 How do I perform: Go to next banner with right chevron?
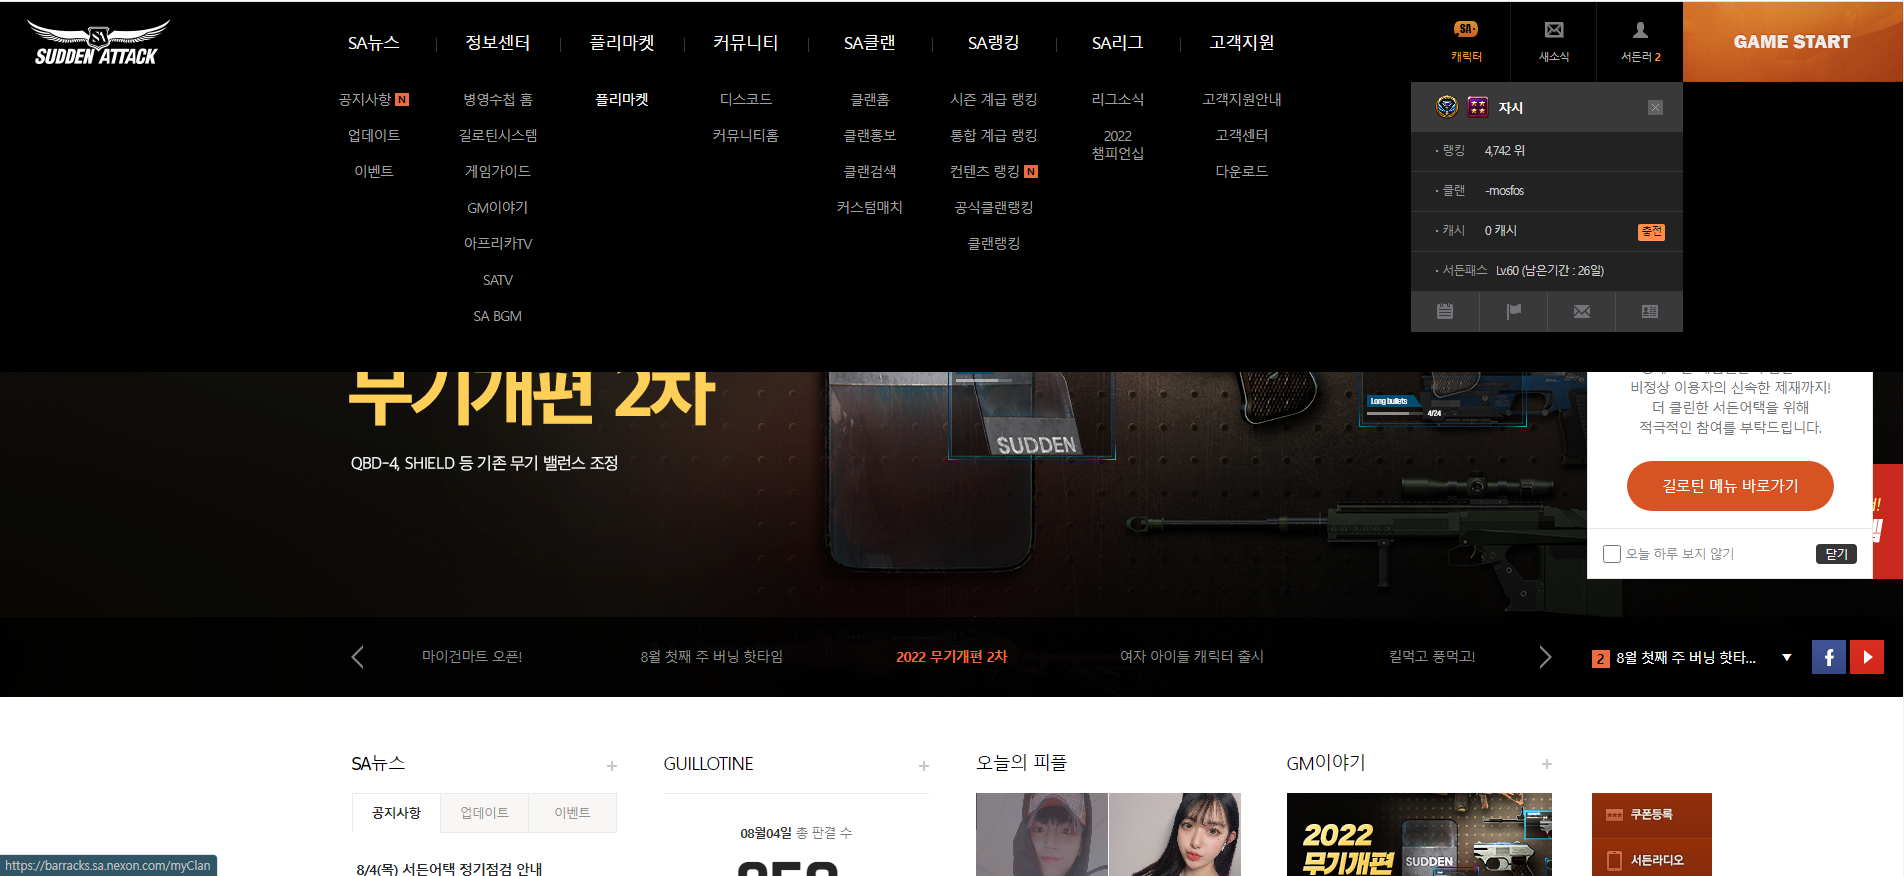tap(1545, 657)
